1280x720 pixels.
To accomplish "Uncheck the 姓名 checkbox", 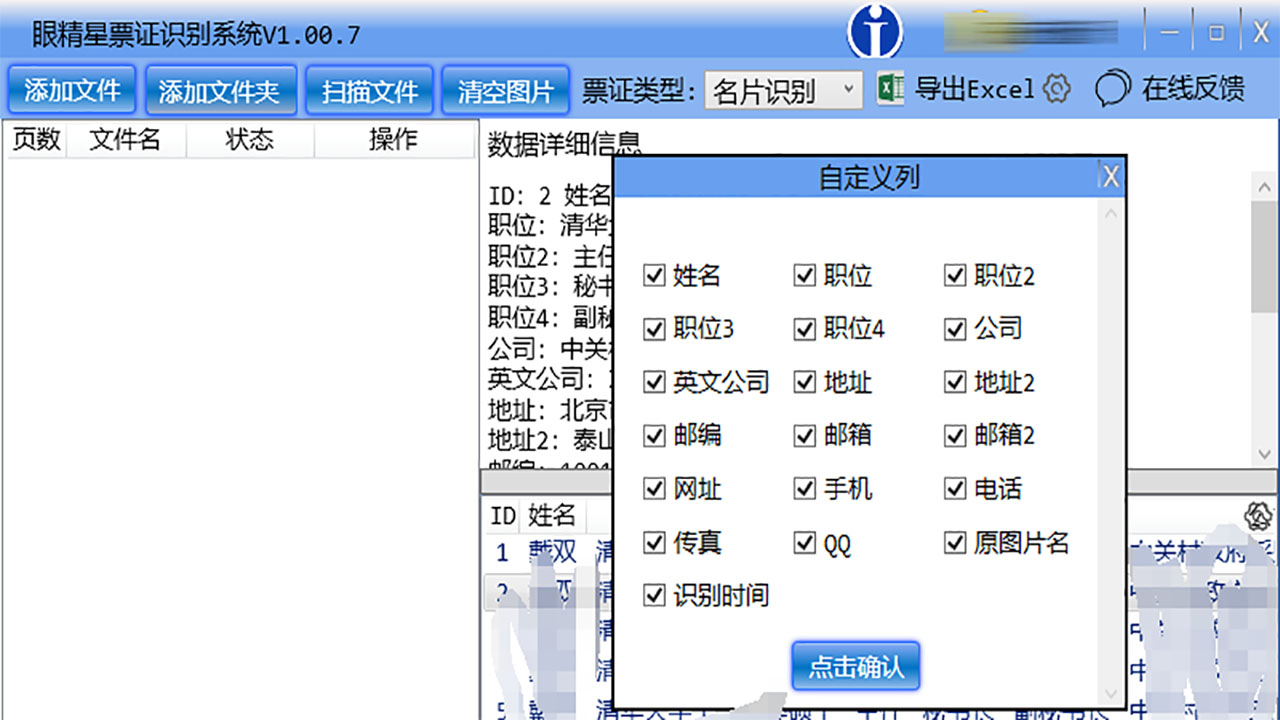I will tap(654, 275).
